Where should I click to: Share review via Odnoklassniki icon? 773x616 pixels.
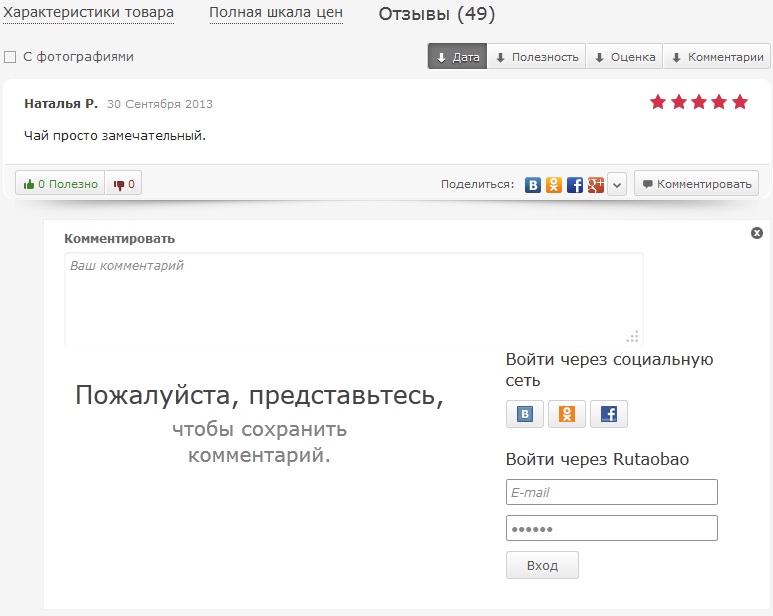coord(554,185)
